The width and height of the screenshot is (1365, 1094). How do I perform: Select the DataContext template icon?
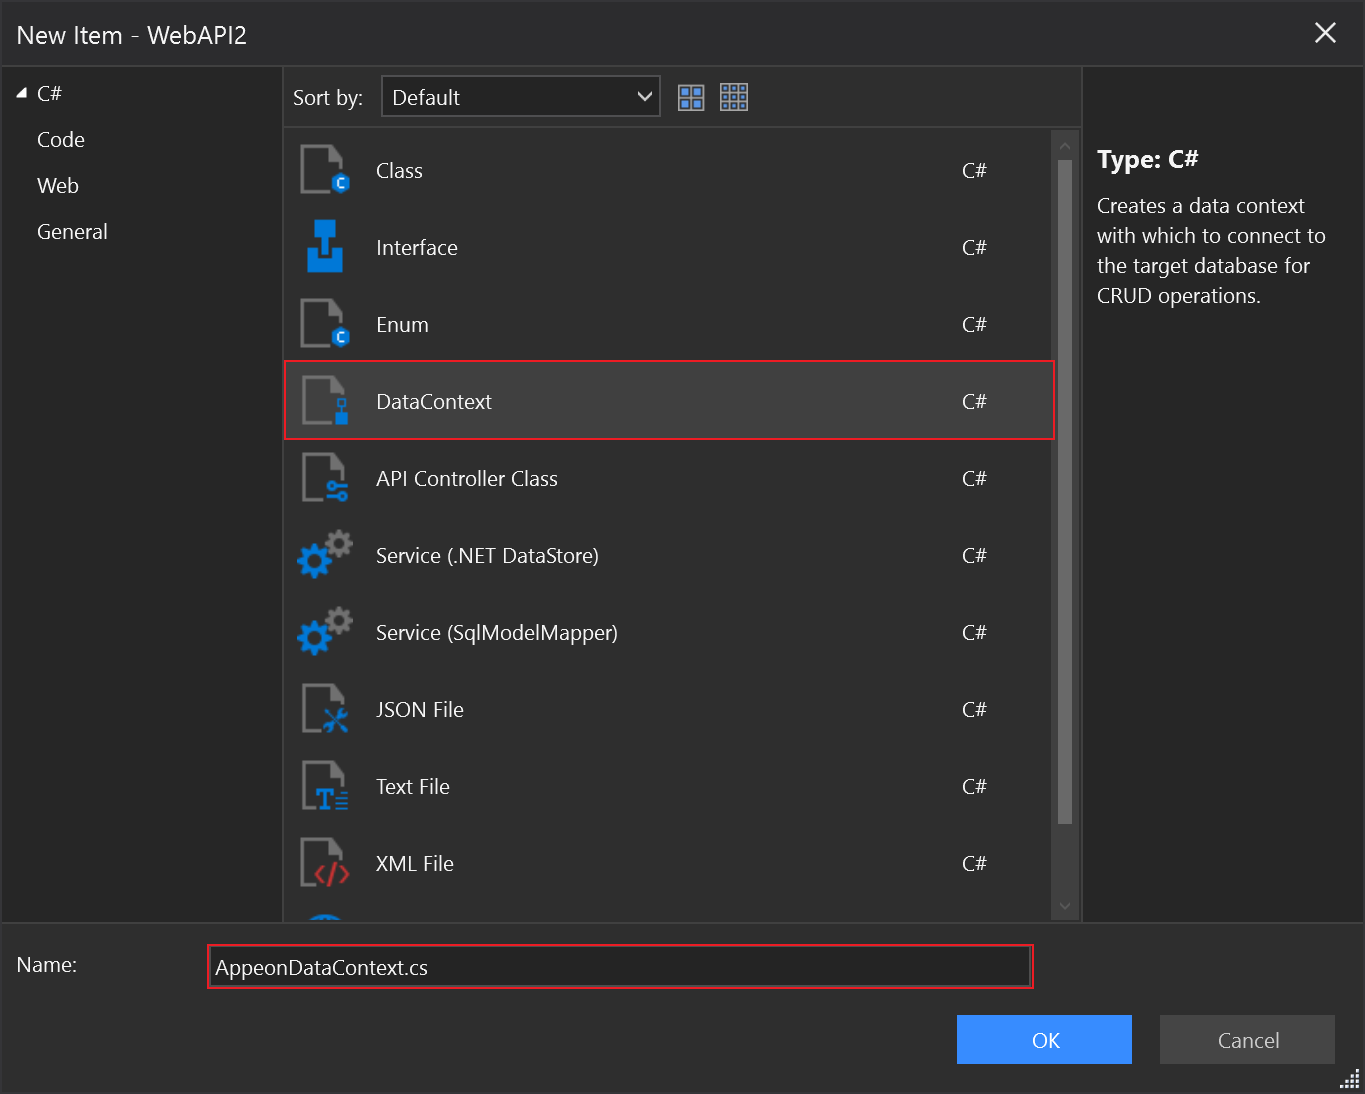(x=325, y=401)
